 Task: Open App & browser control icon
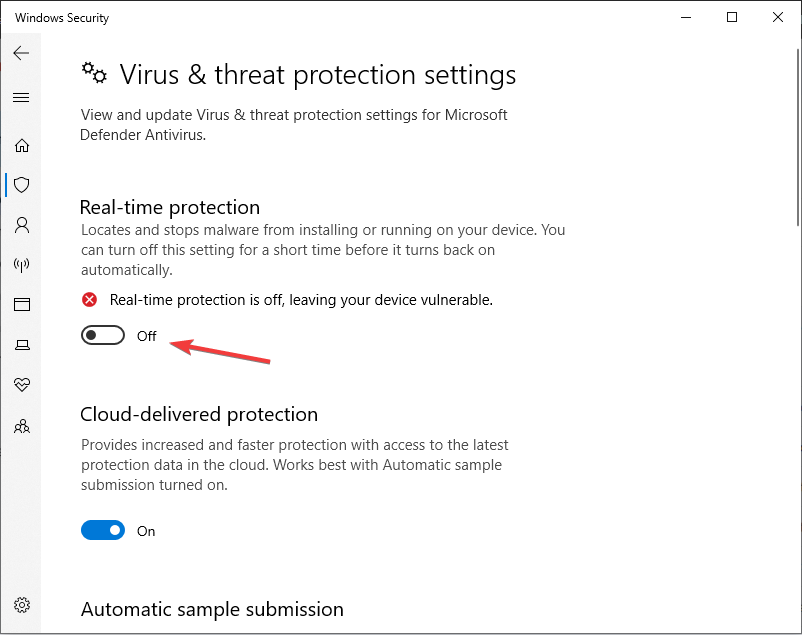21,304
